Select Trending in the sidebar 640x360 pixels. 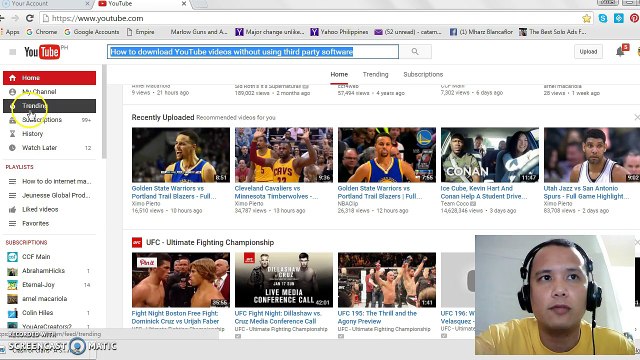tap(49, 106)
